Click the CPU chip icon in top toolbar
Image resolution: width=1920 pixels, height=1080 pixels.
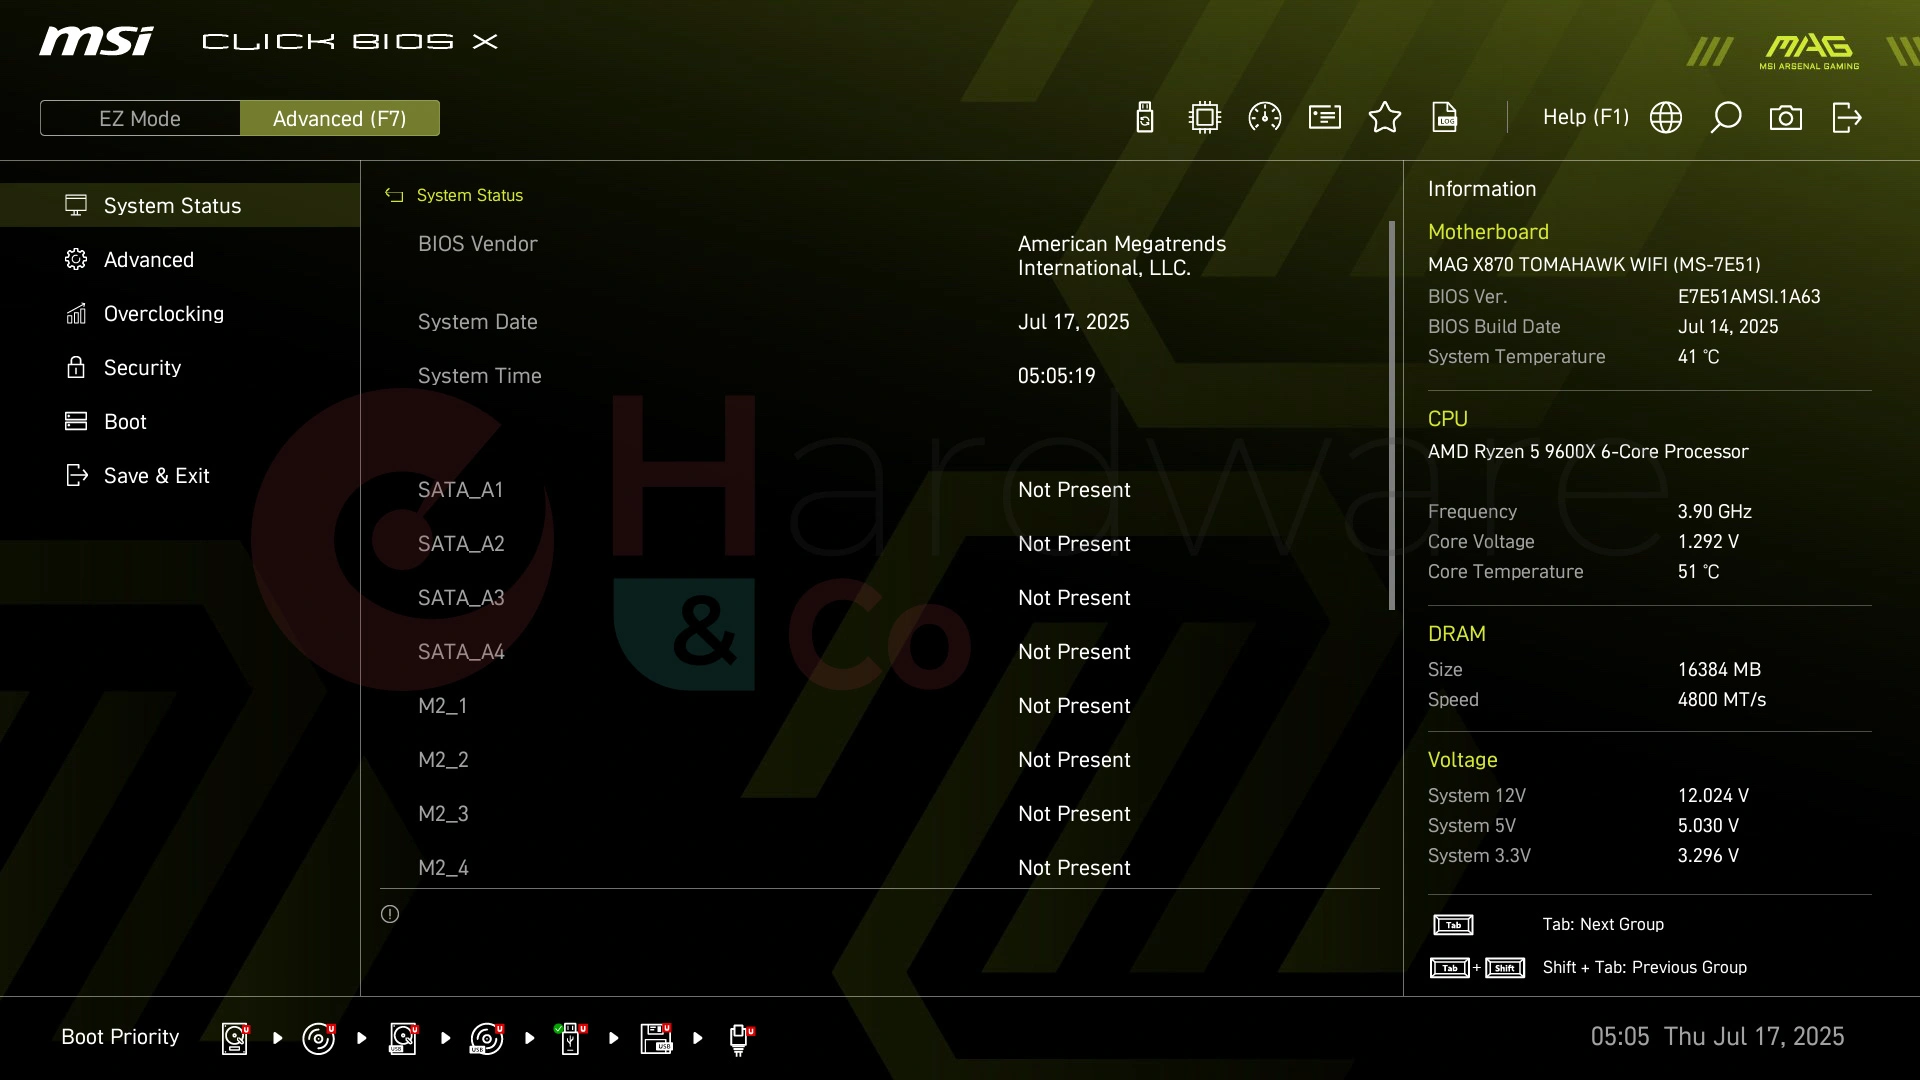pyautogui.click(x=1205, y=118)
